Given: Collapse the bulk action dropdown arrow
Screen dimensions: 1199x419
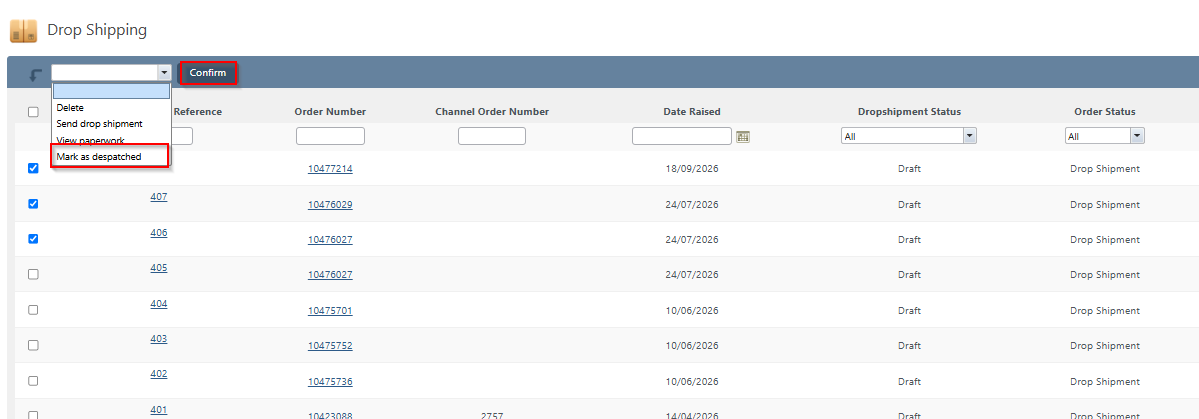Looking at the screenshot, I should point(164,73).
